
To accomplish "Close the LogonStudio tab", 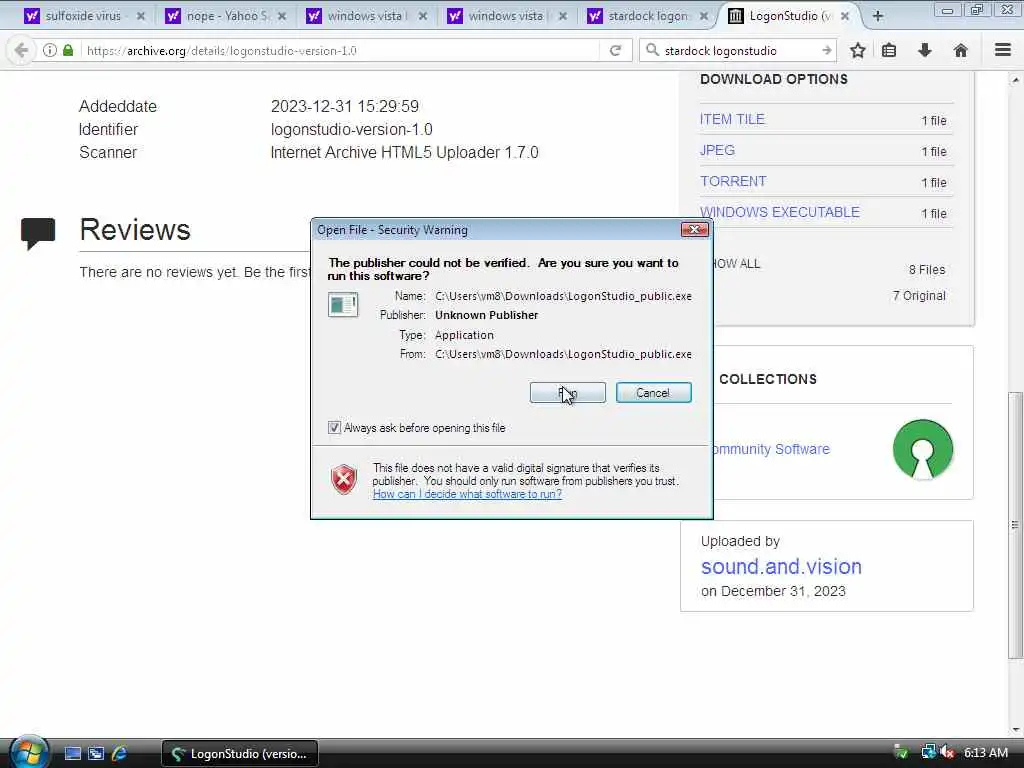I will pyautogui.click(x=844, y=16).
